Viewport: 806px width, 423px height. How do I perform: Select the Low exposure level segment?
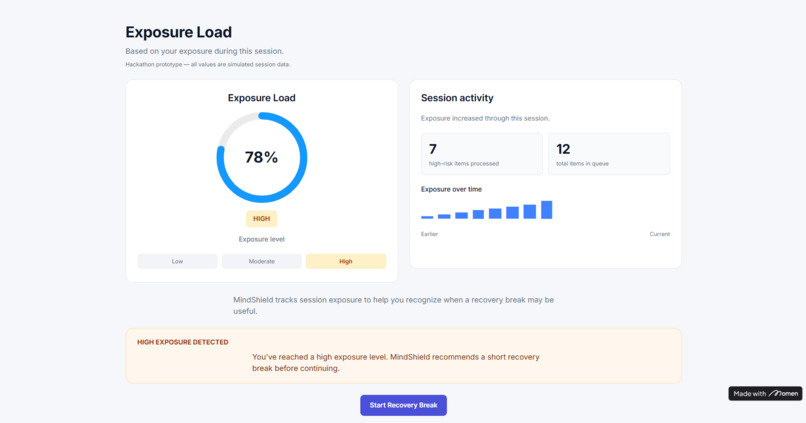(x=177, y=261)
